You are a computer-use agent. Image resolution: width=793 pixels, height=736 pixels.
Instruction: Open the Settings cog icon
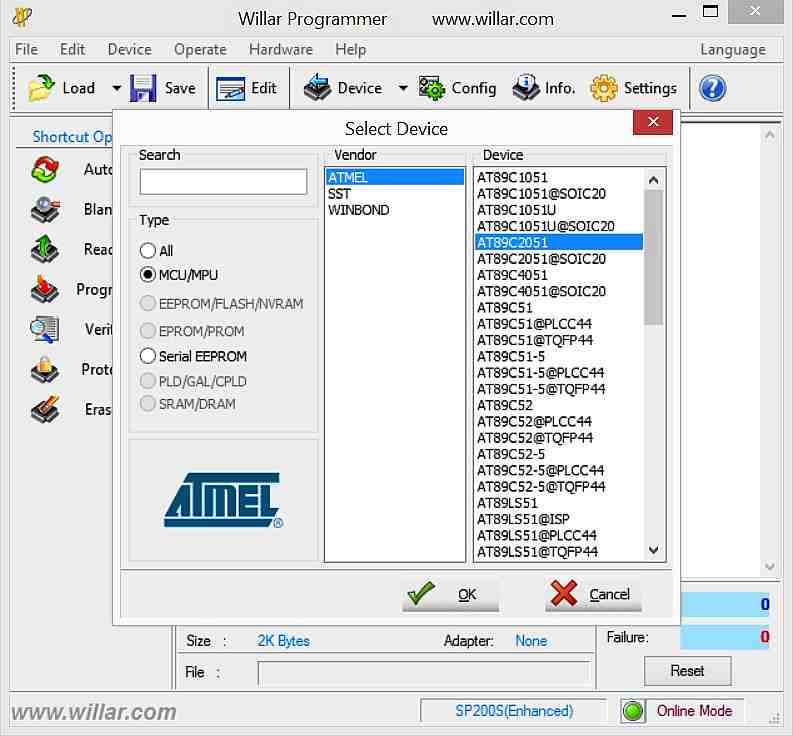click(x=604, y=88)
